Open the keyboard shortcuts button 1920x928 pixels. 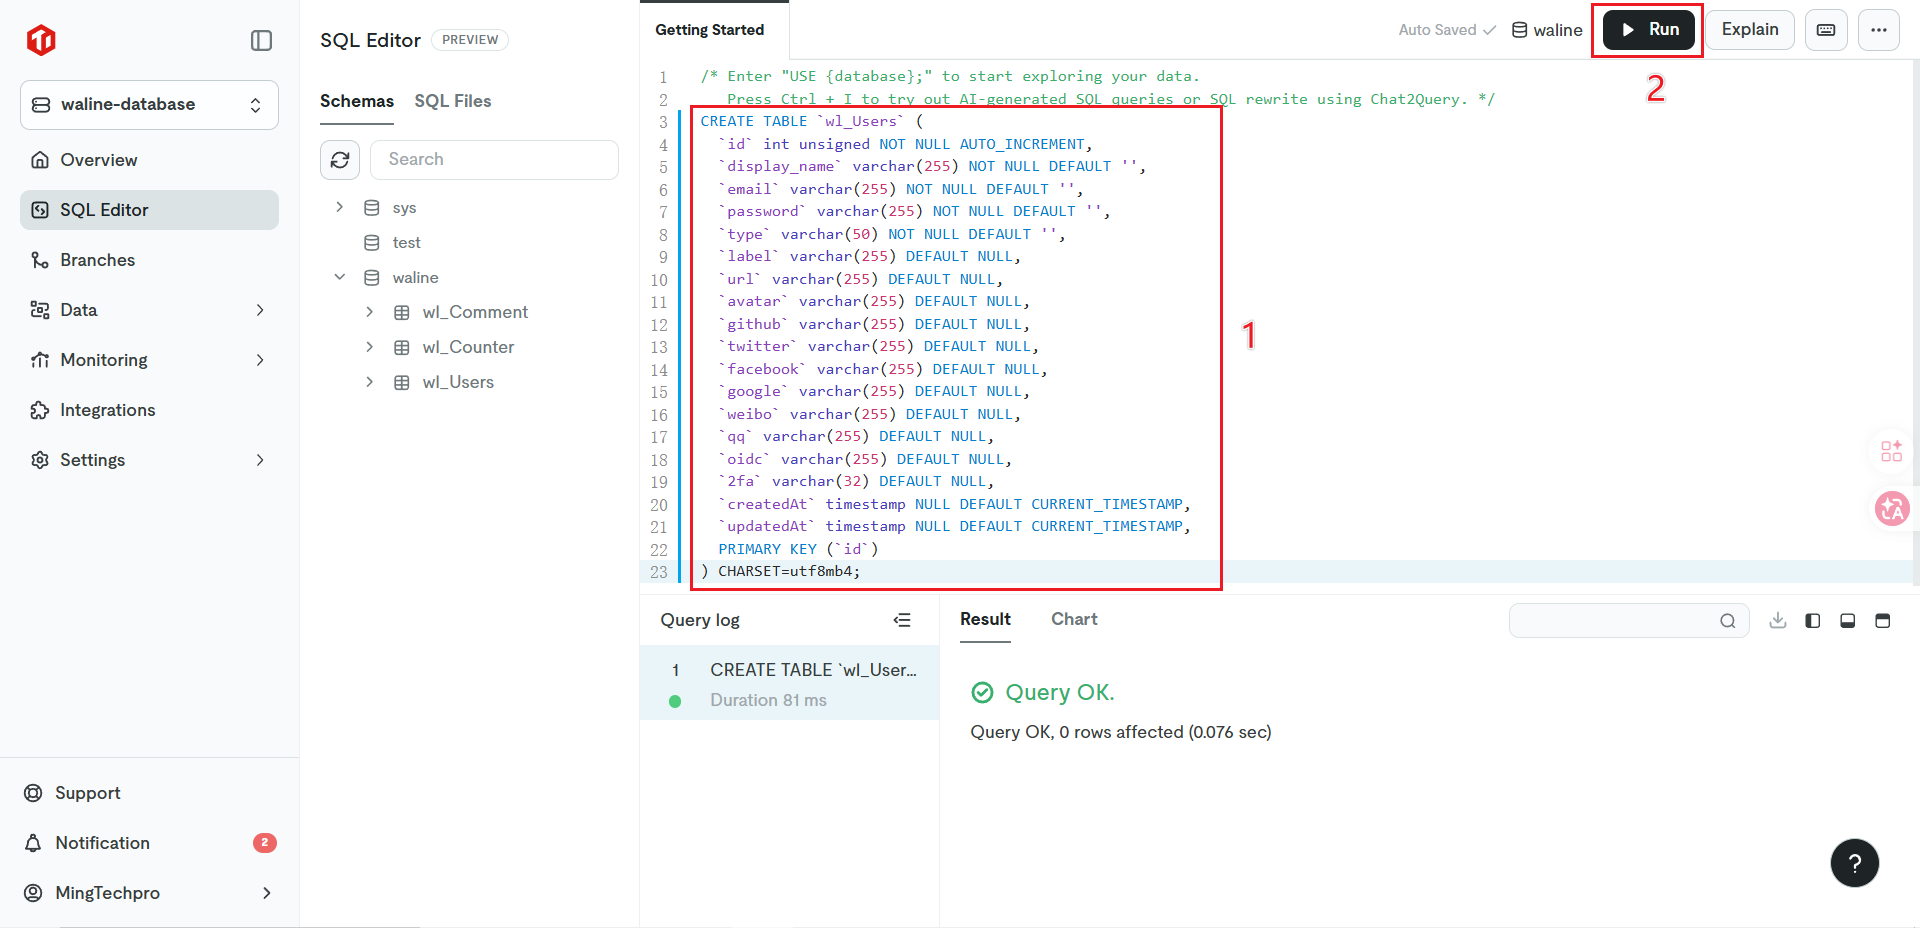pyautogui.click(x=1826, y=30)
